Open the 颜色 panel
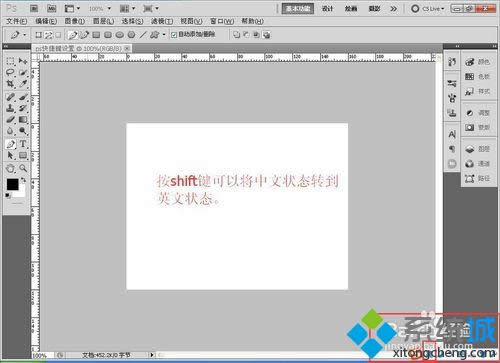Viewport: 500px width, 363px height. pyautogui.click(x=478, y=62)
